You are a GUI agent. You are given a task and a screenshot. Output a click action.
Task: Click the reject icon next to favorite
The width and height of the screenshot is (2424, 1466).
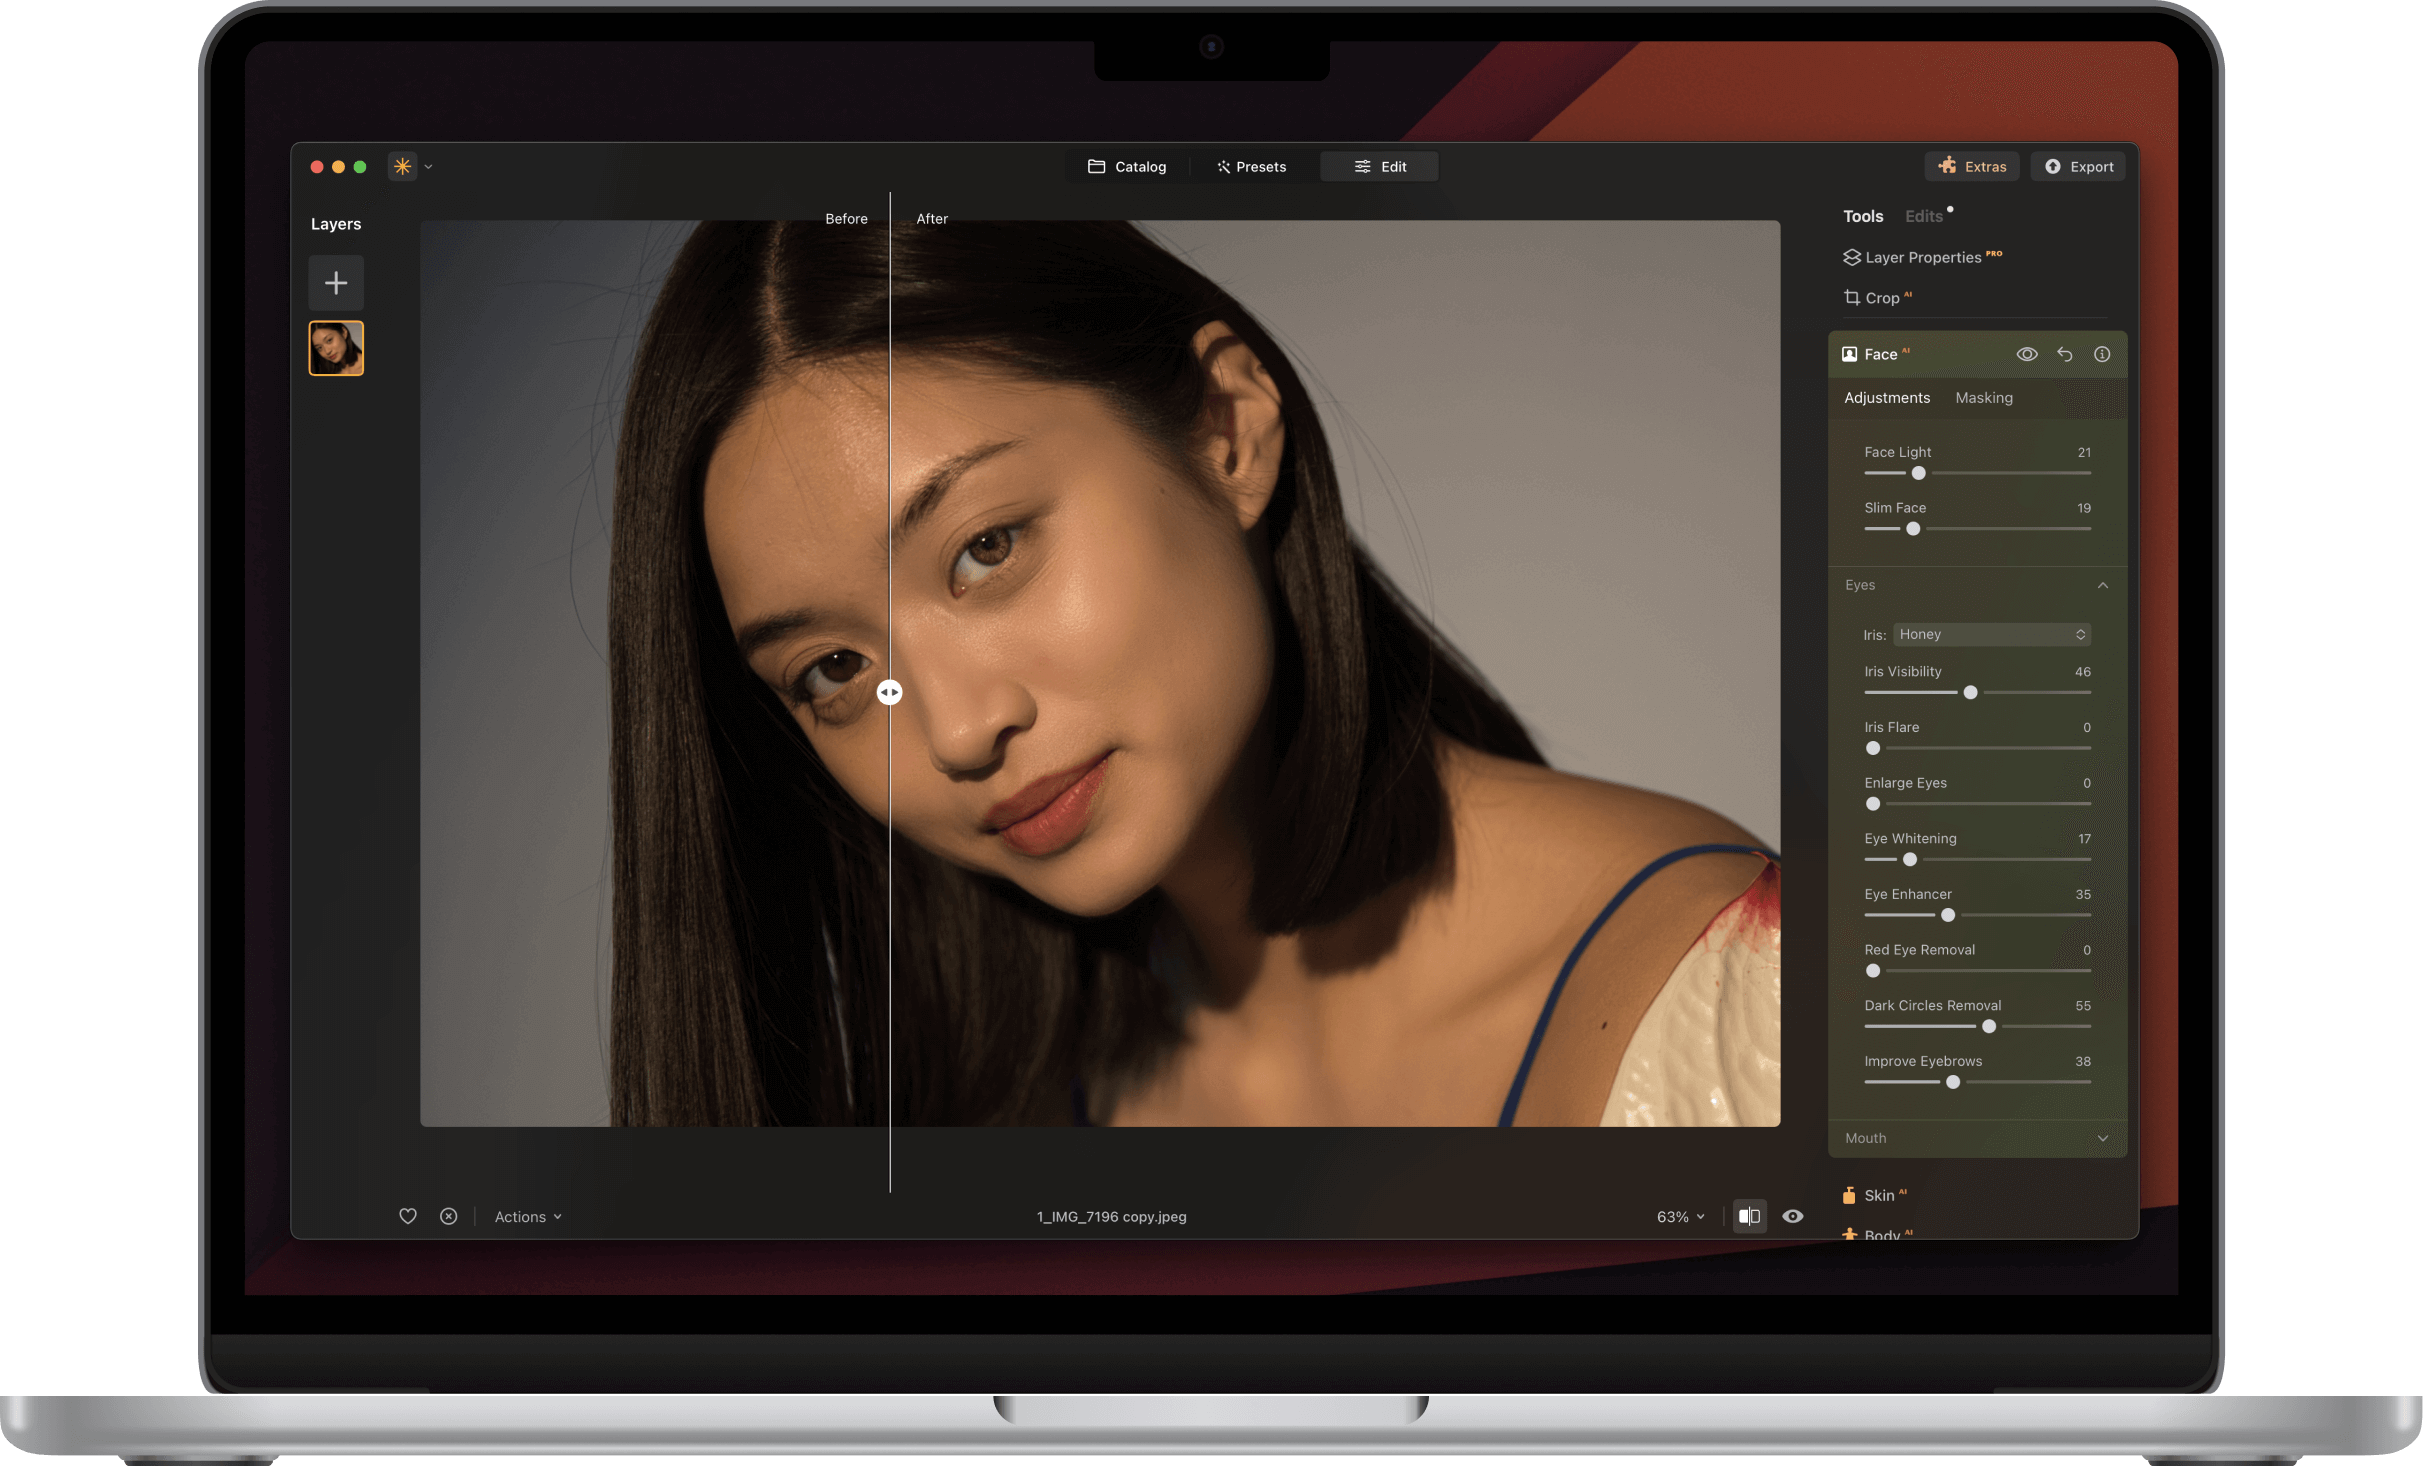point(448,1216)
